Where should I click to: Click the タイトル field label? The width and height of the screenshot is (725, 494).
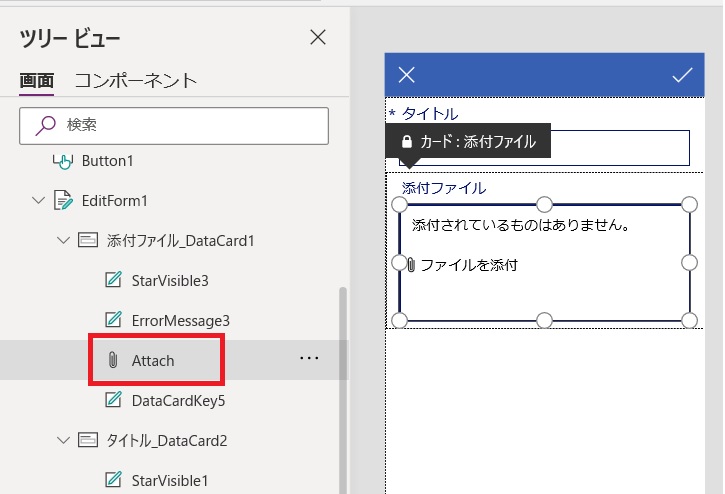(430, 114)
